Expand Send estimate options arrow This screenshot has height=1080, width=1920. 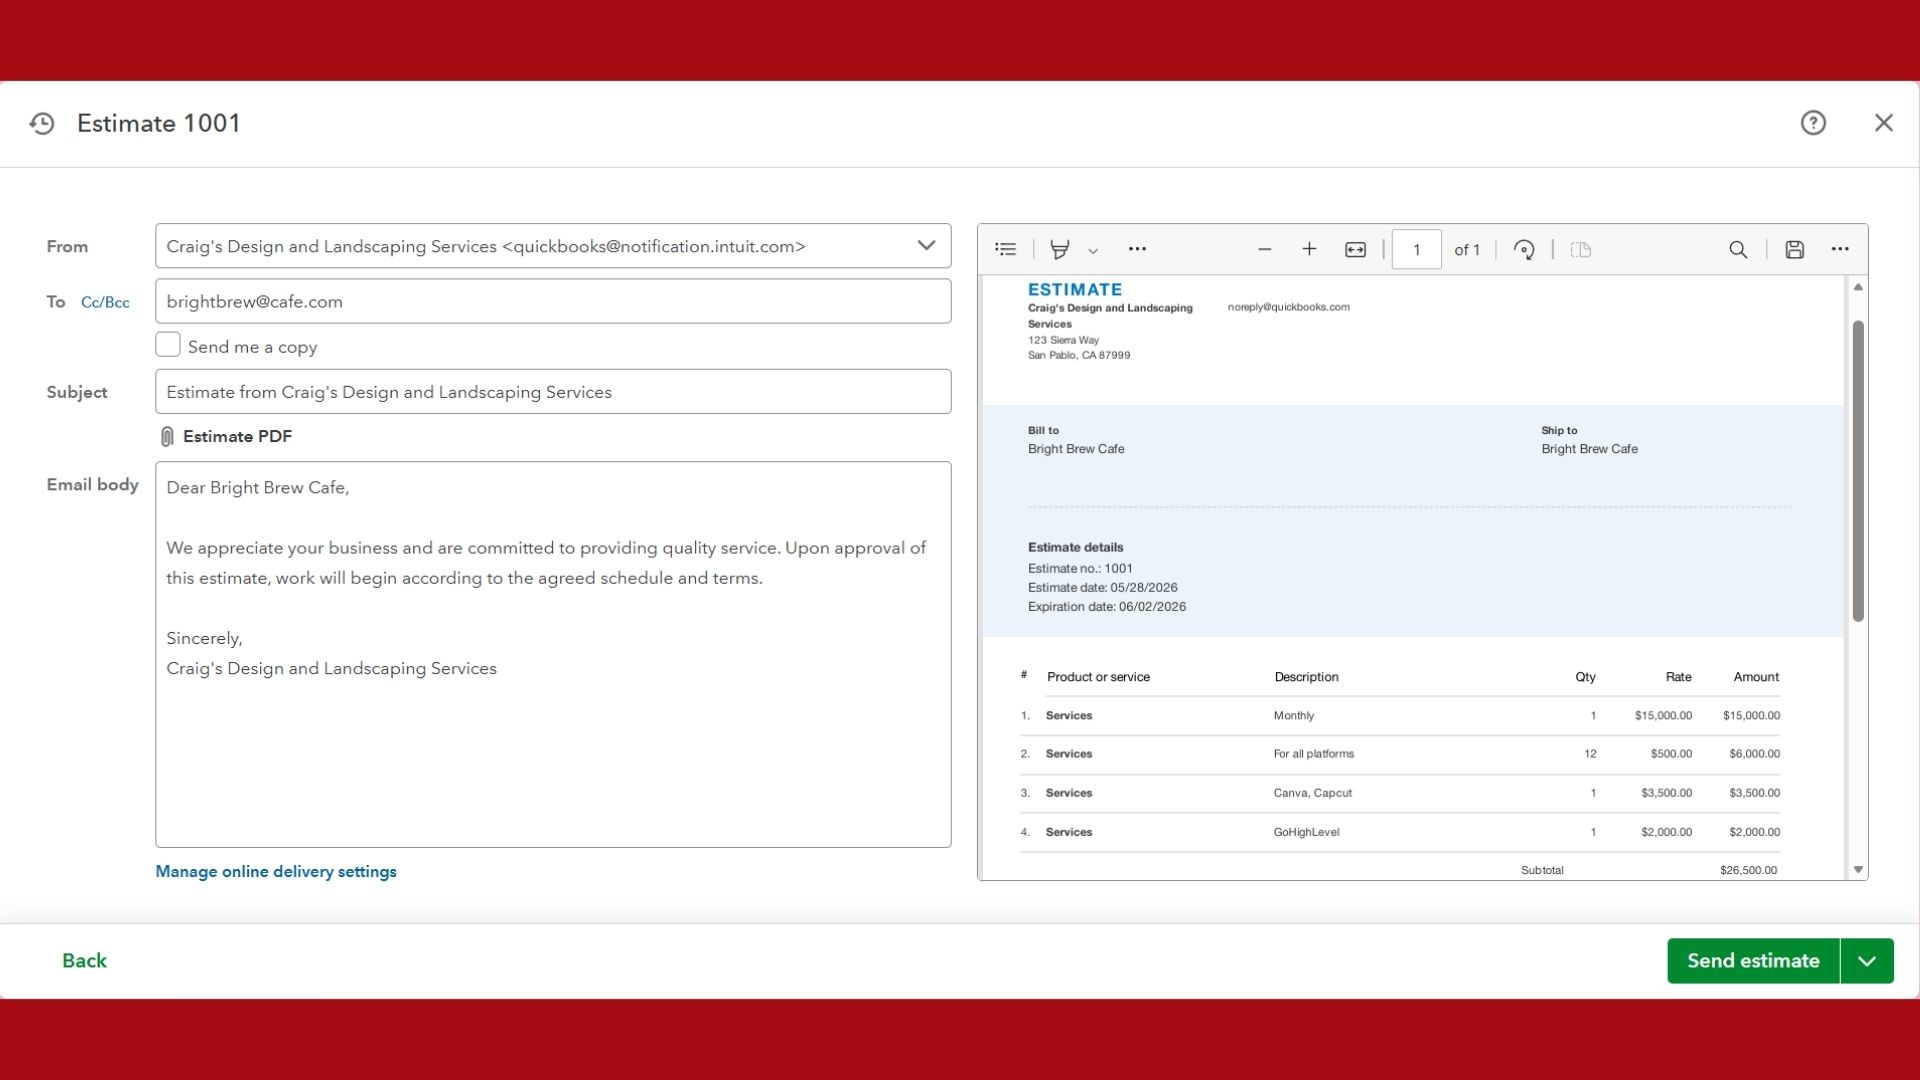pos(1867,960)
